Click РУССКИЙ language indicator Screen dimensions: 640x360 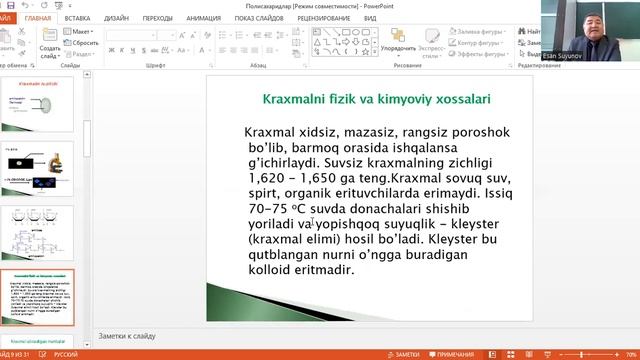(66, 354)
